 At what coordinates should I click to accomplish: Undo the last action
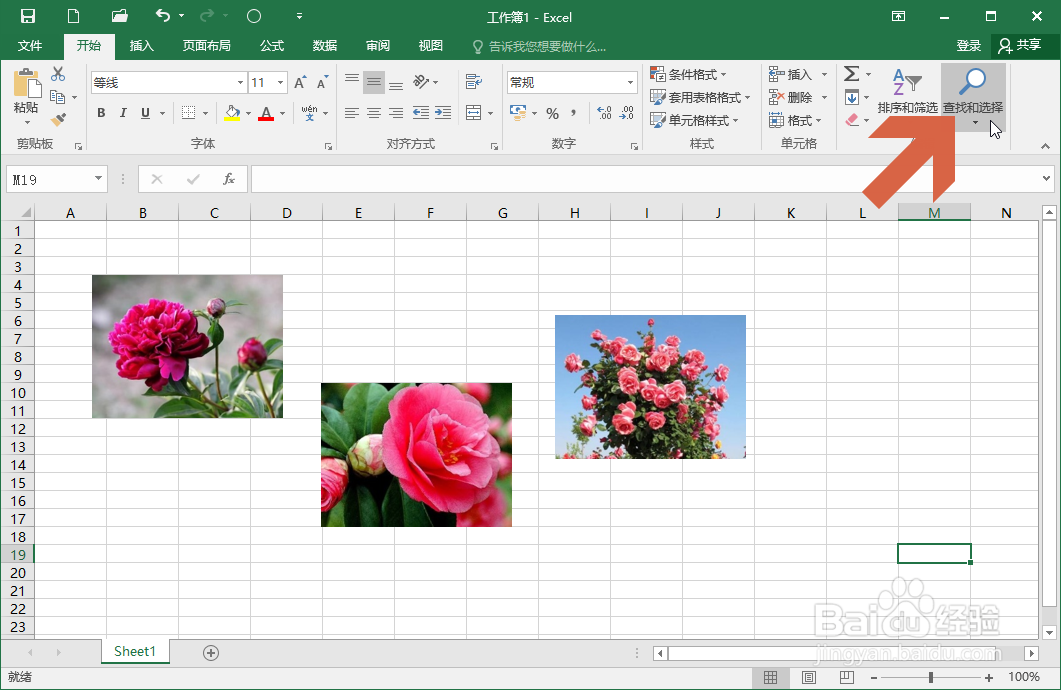coord(162,16)
